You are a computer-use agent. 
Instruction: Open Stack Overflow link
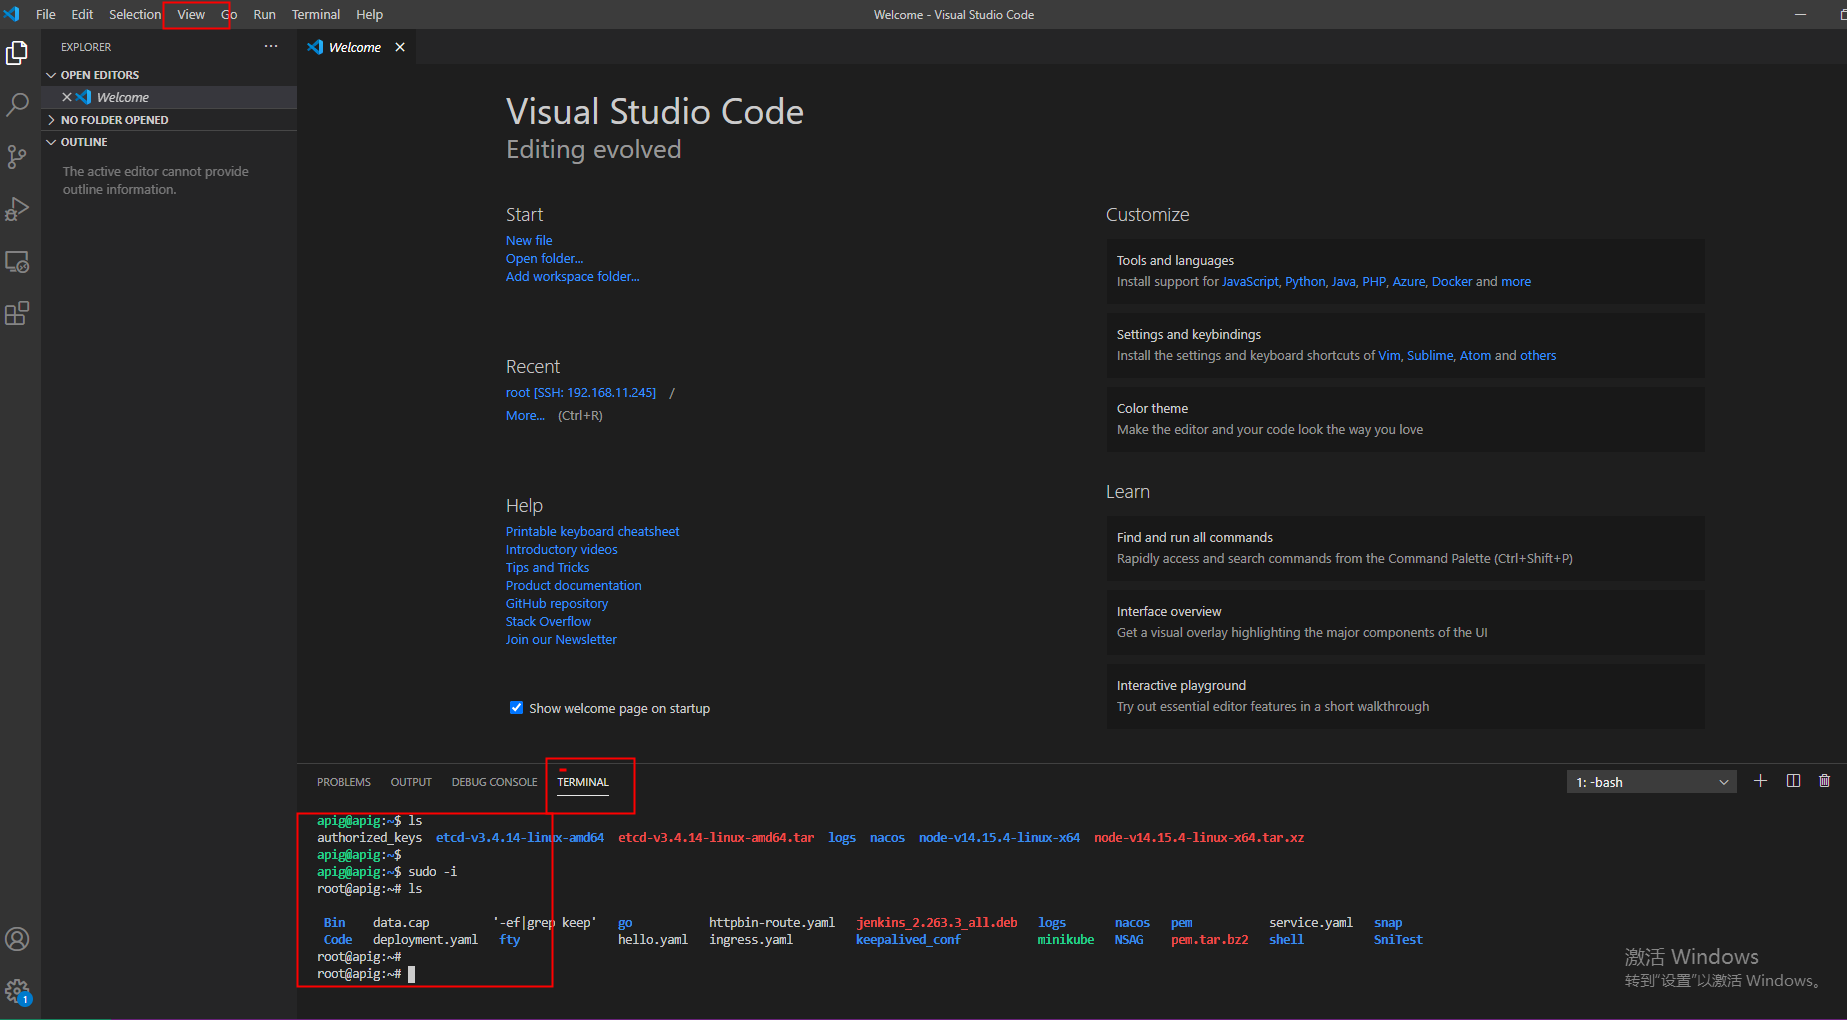(548, 621)
